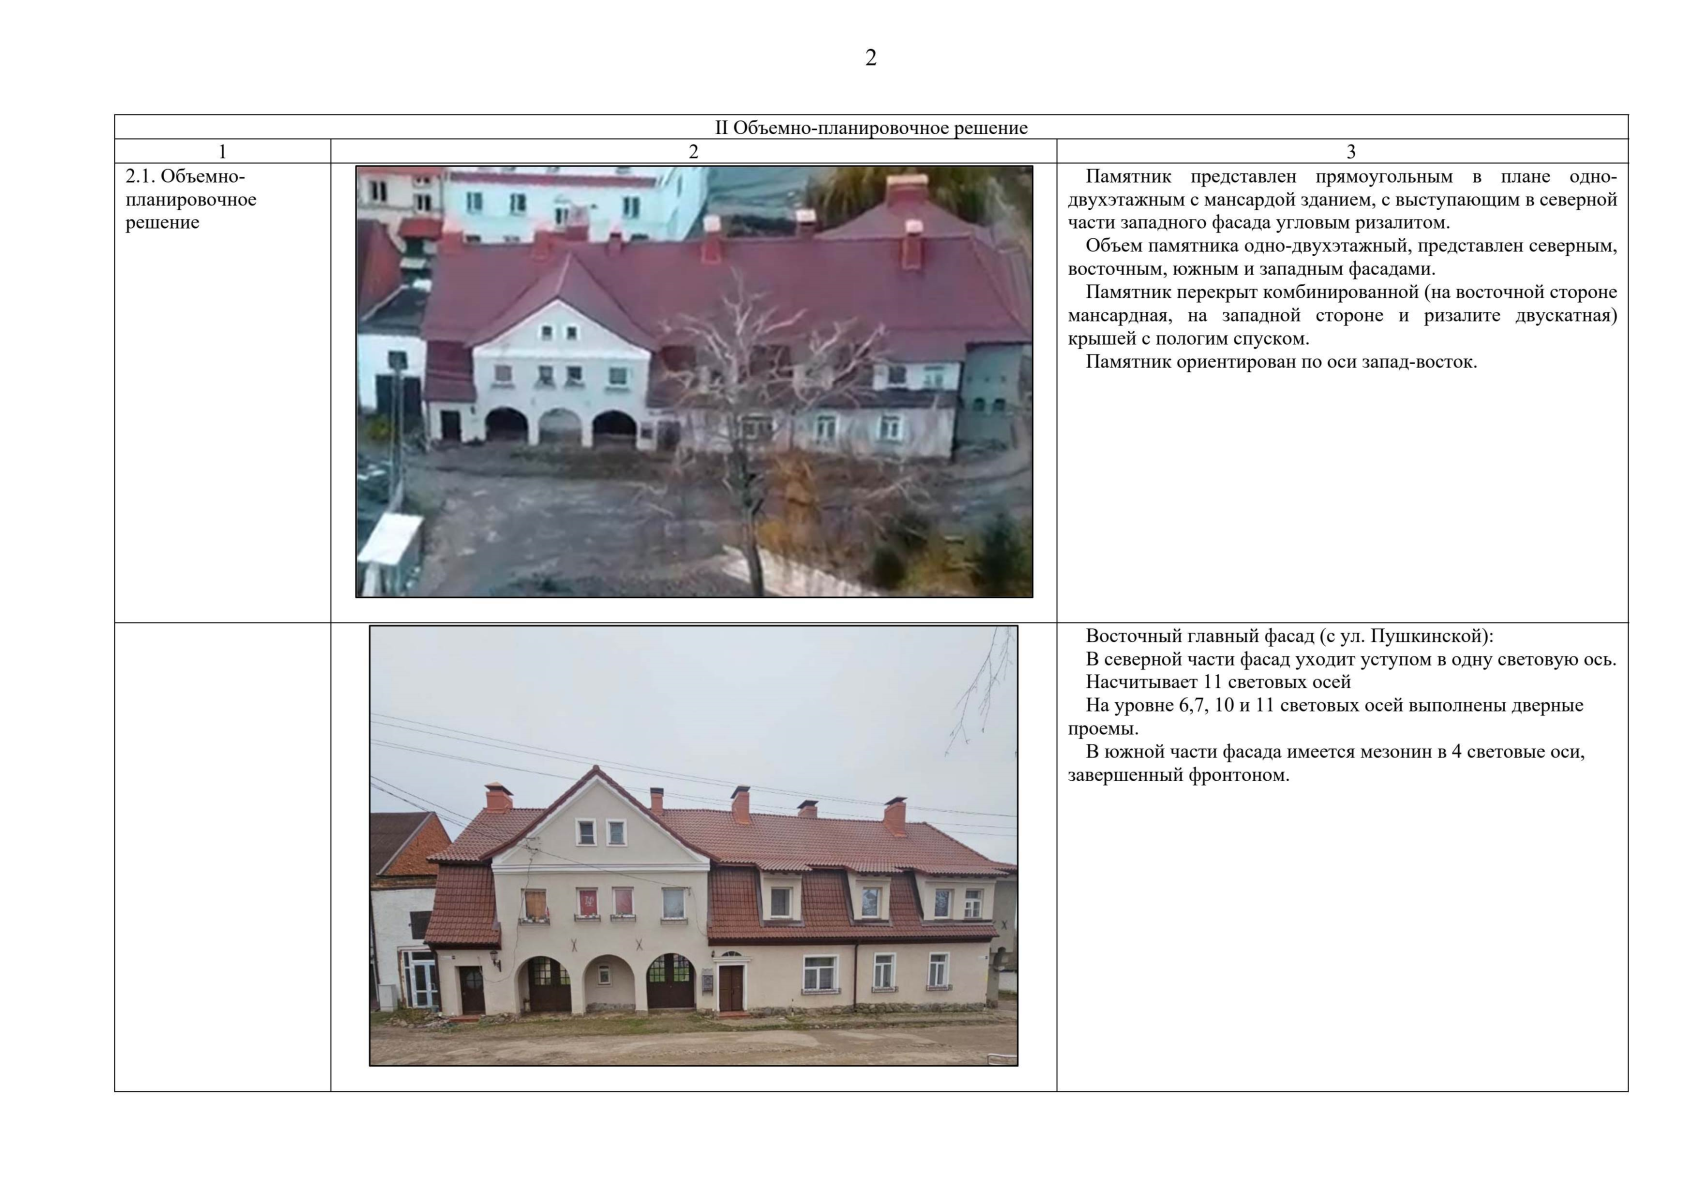Click the line 'Насчитывает 11 световых осей'
This screenshot has width=1697, height=1200.
pyautogui.click(x=1218, y=682)
